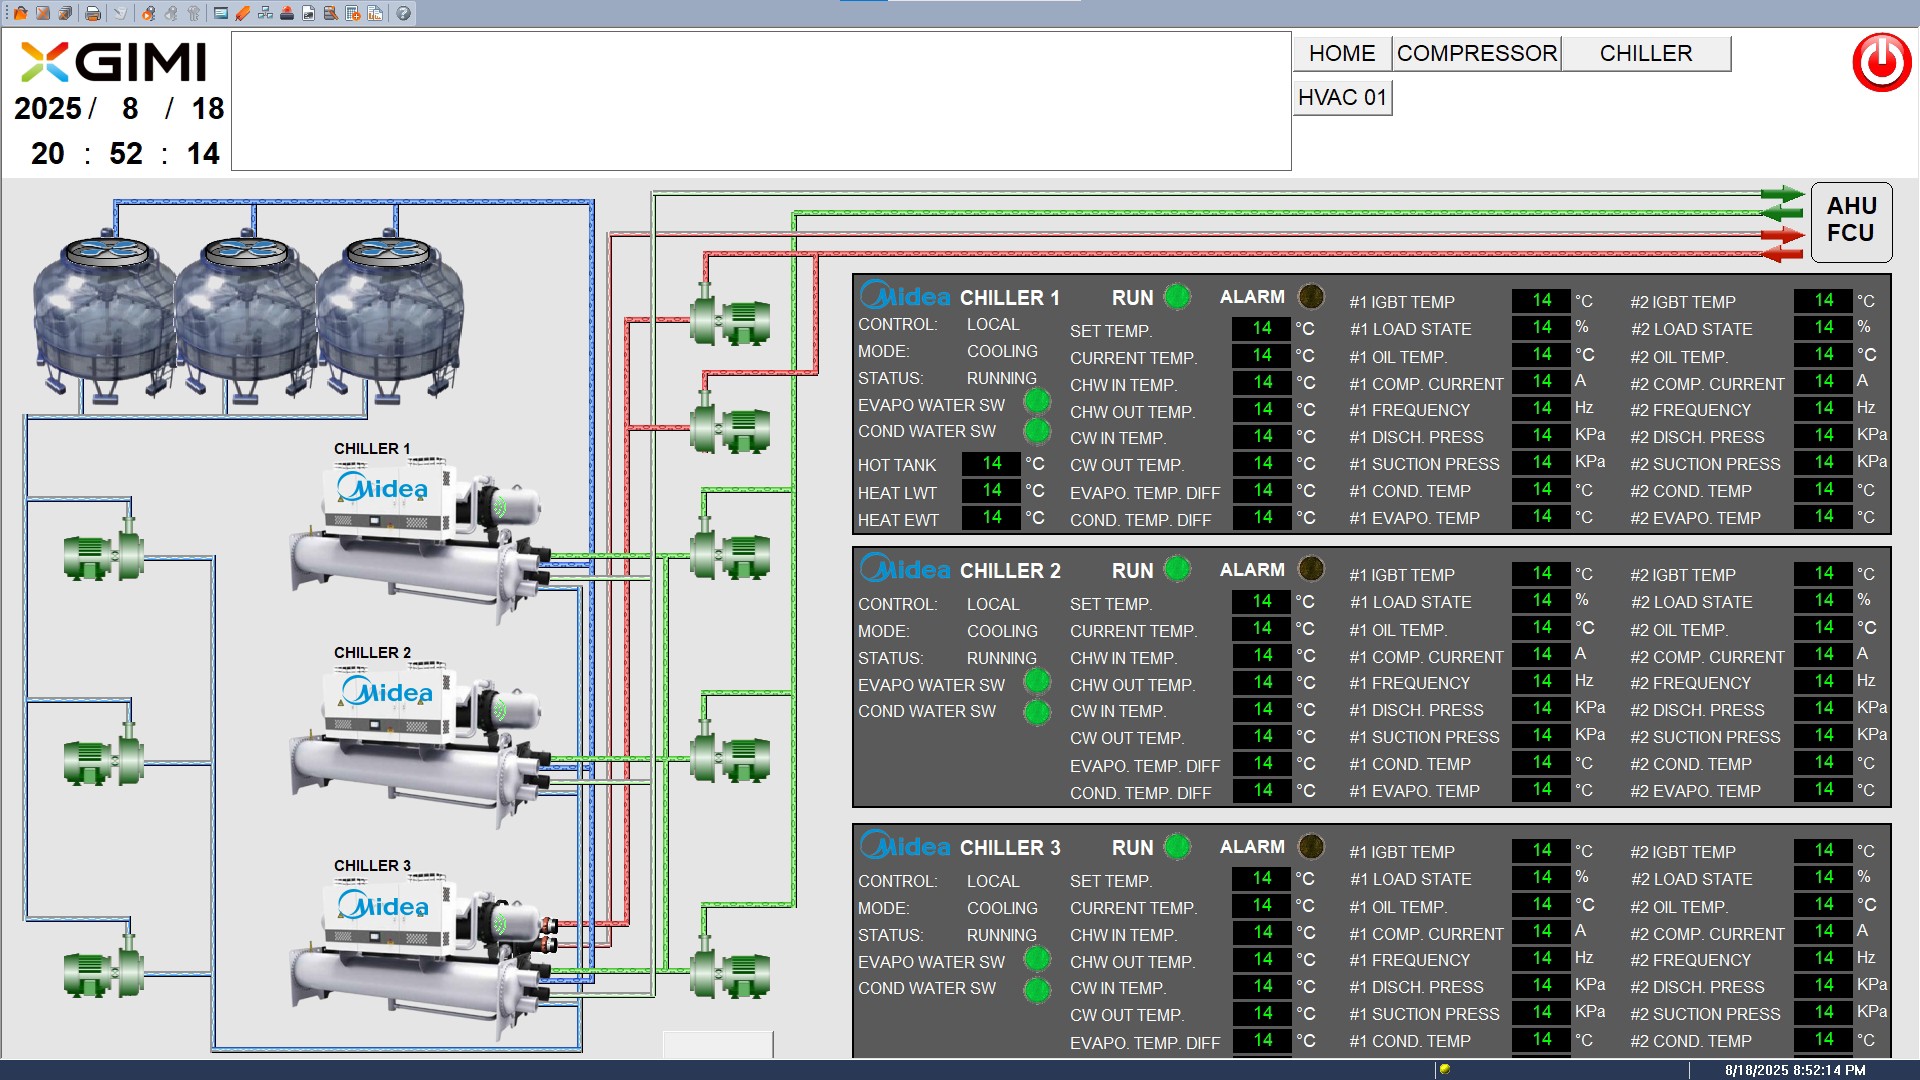Select the leftmost cooling tower graphic

click(104, 317)
